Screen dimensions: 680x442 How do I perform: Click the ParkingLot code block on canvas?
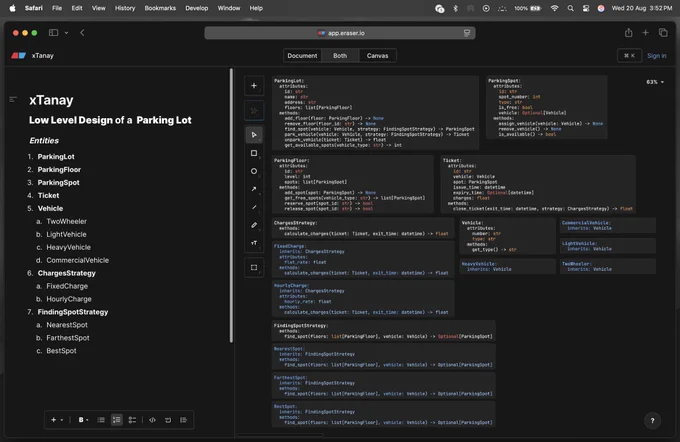point(376,113)
